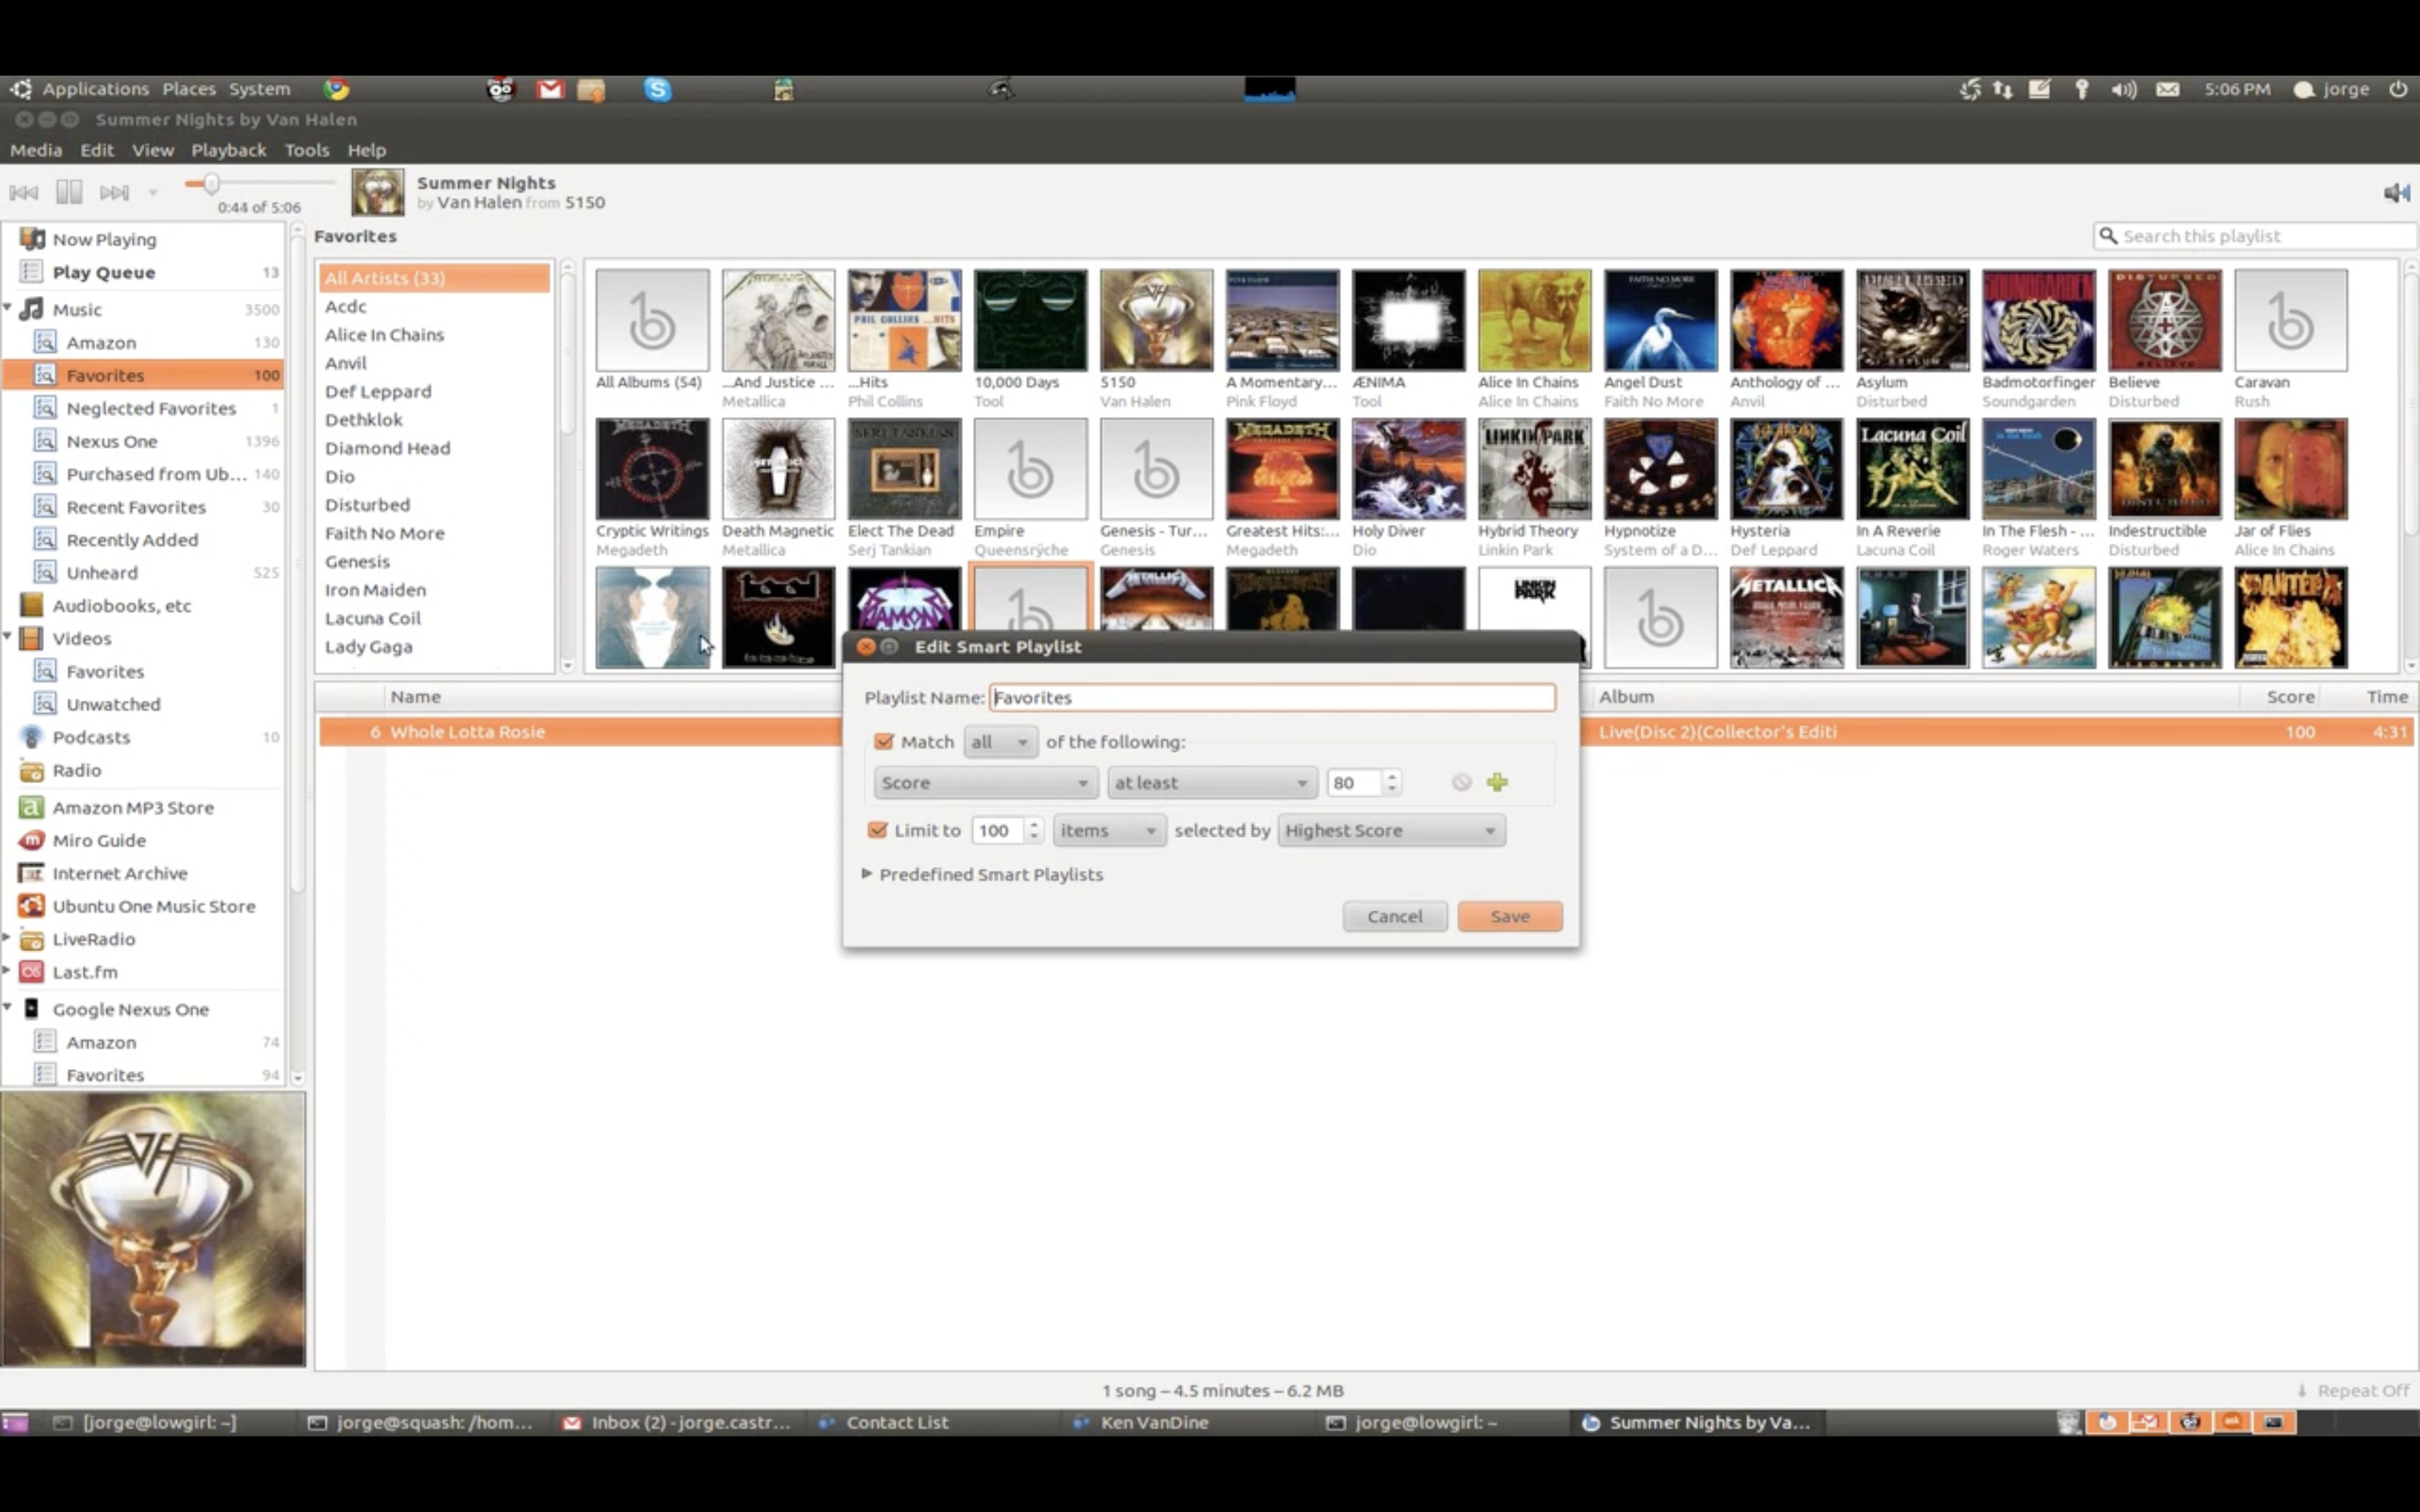Screen dimensions: 2420x1512
Task: Click the Skype icon in top panel
Action: click(x=657, y=89)
